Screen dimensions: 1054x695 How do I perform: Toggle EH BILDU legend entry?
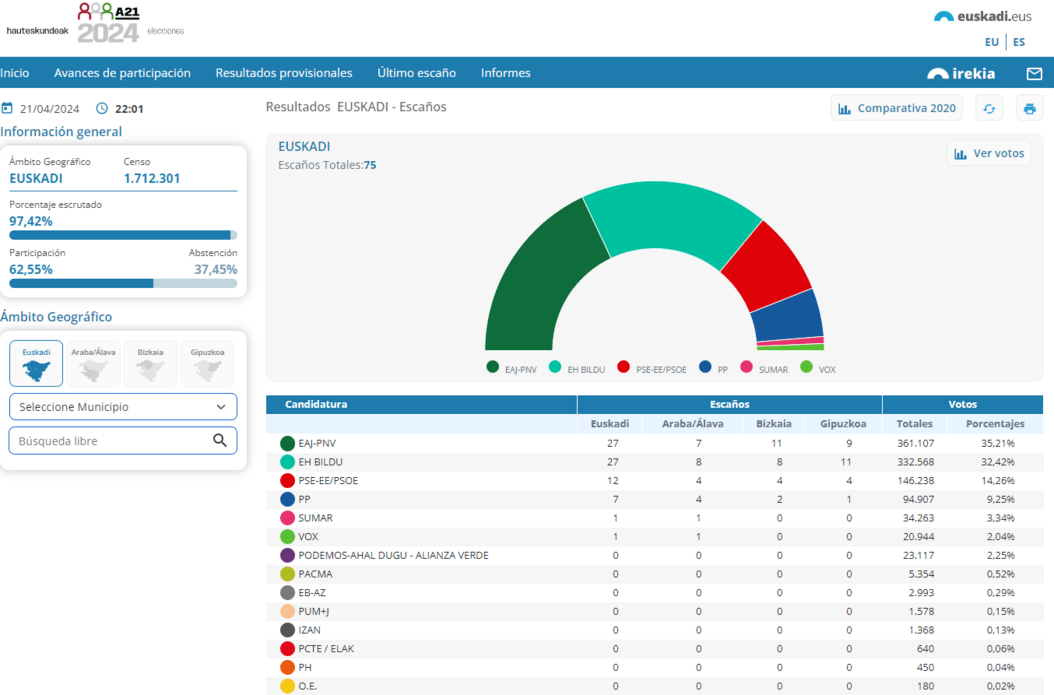pyautogui.click(x=577, y=369)
